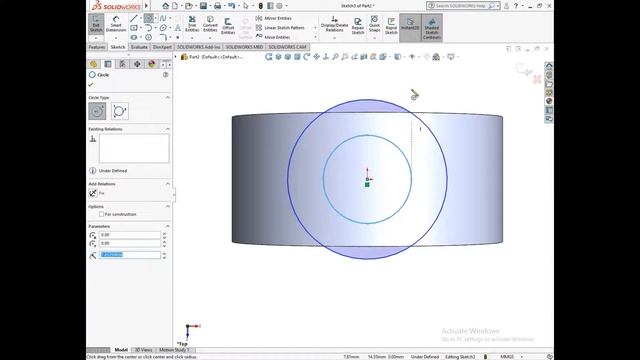The image size is (640, 360).
Task: Switch to the DimXpert ribbon tab
Action: (x=162, y=47)
